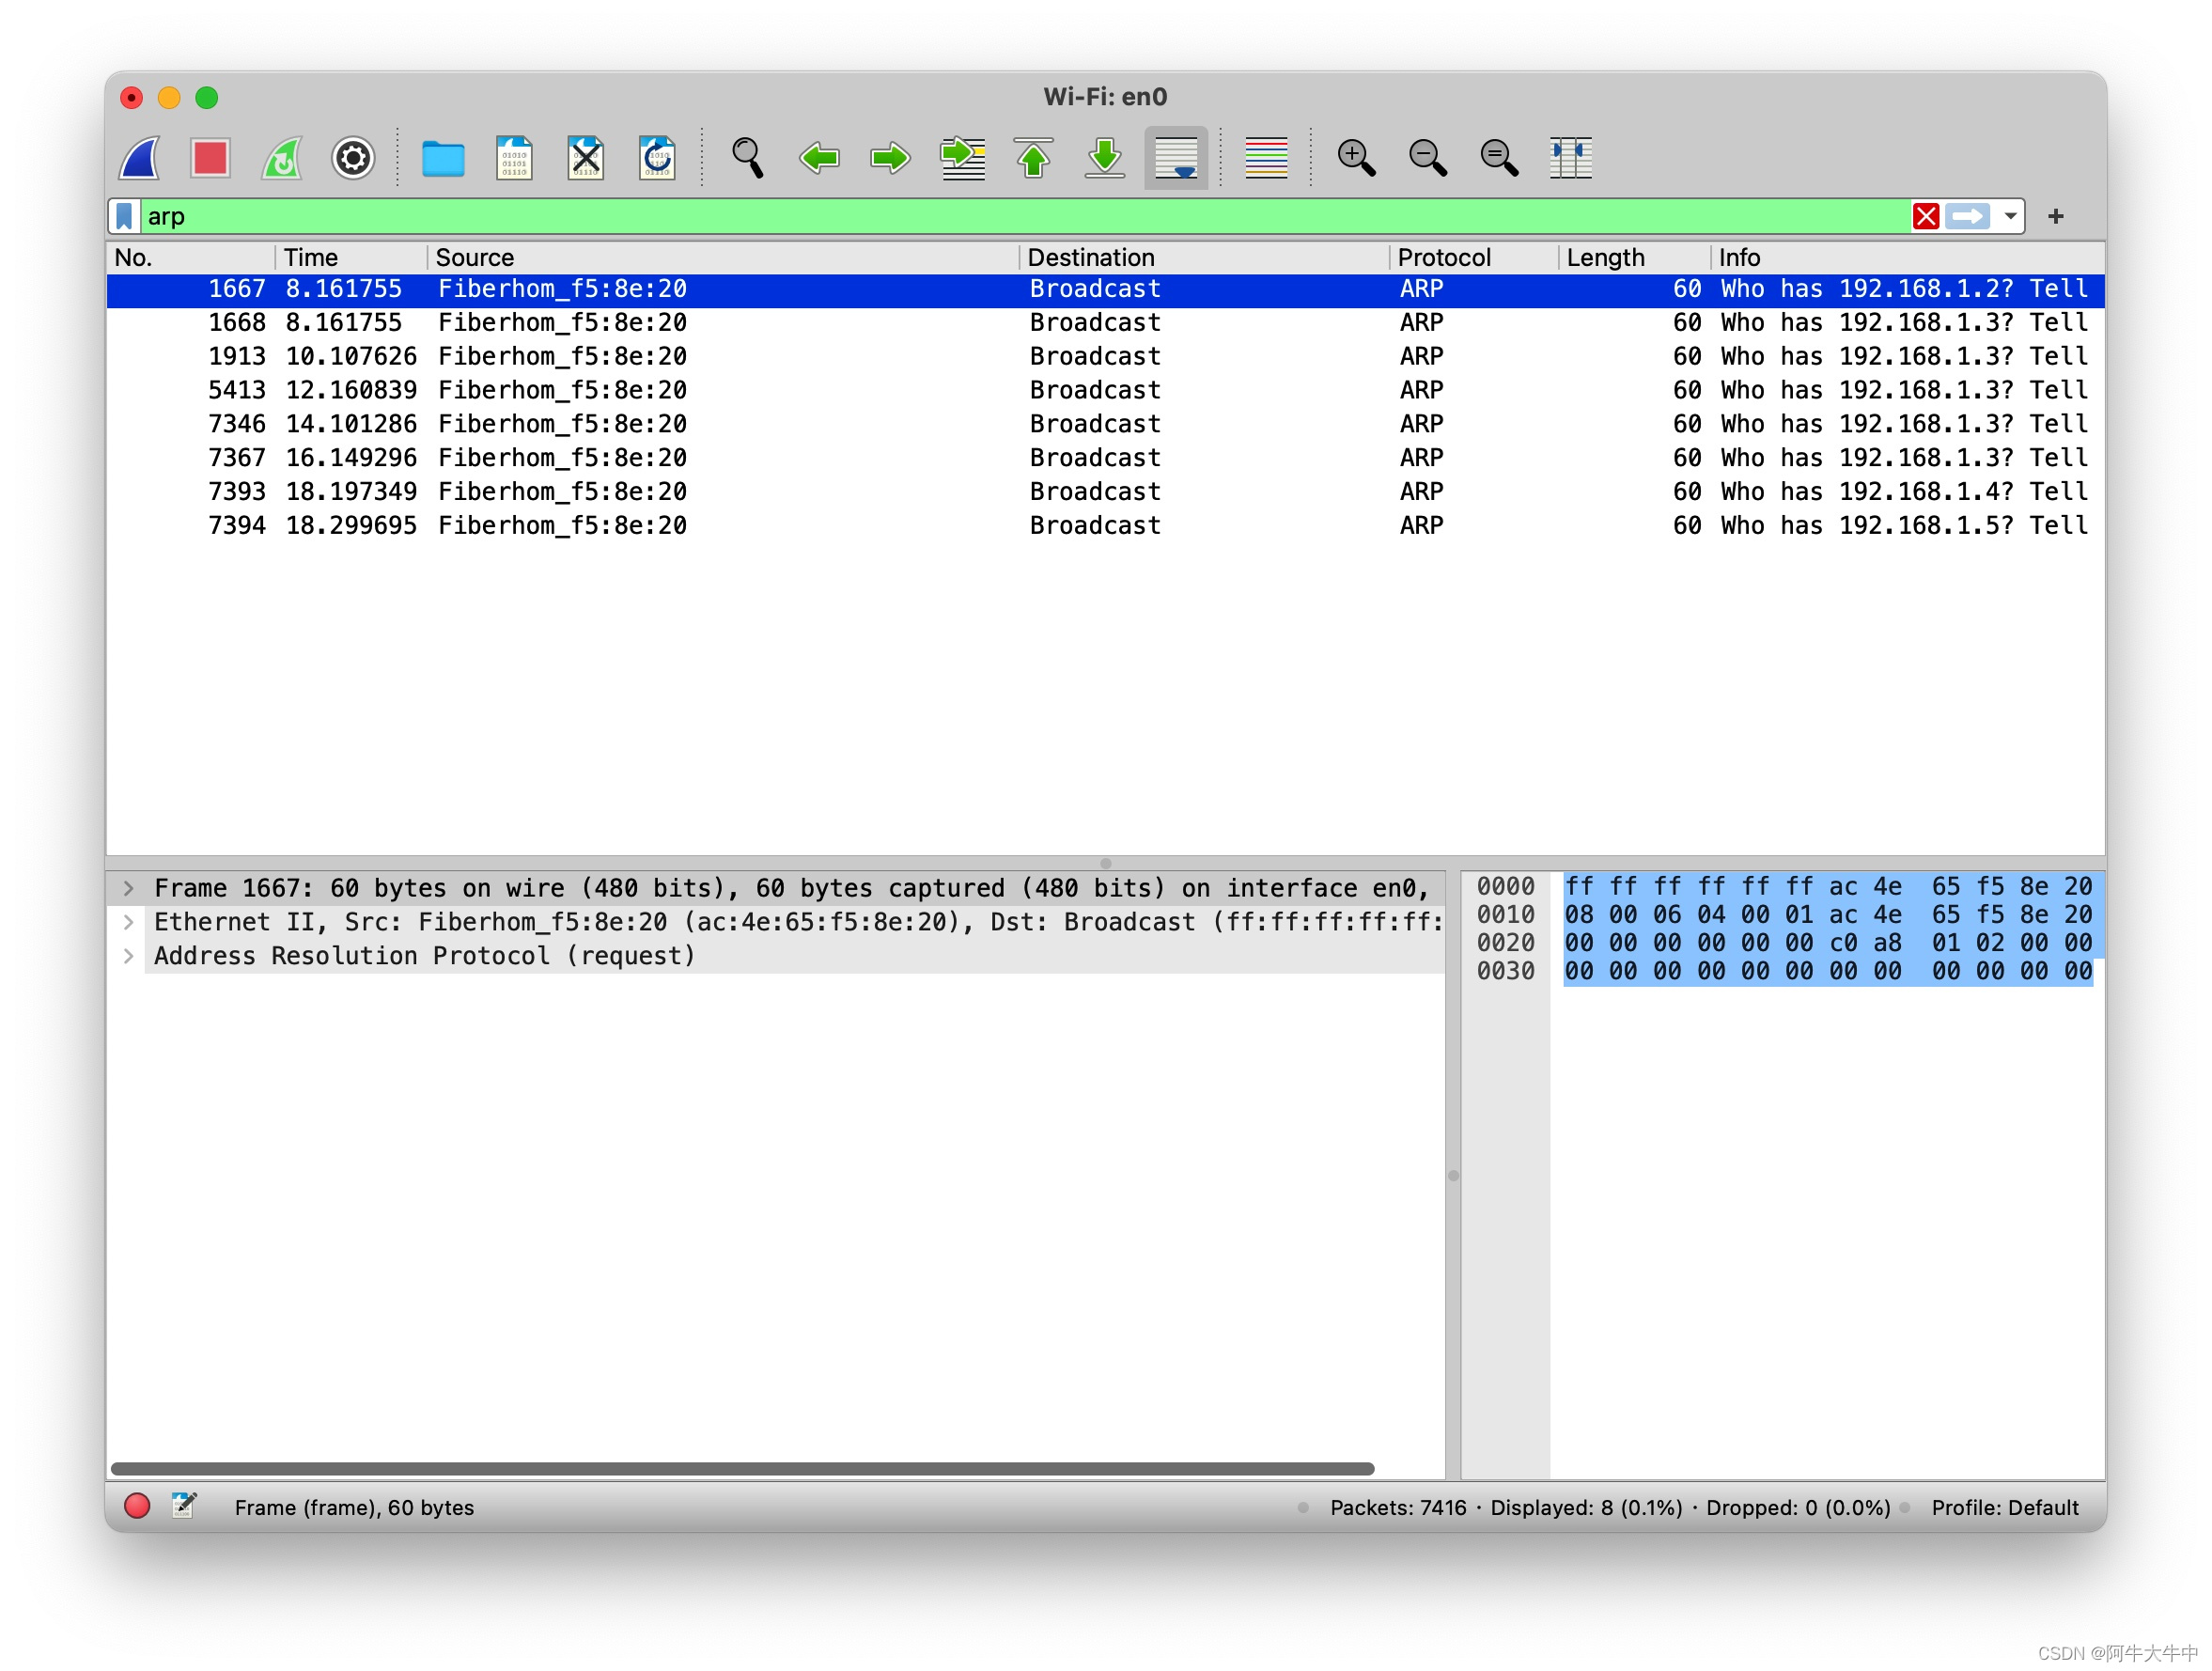Open a capture file folder icon
This screenshot has width=2212, height=1671.
pos(443,158)
